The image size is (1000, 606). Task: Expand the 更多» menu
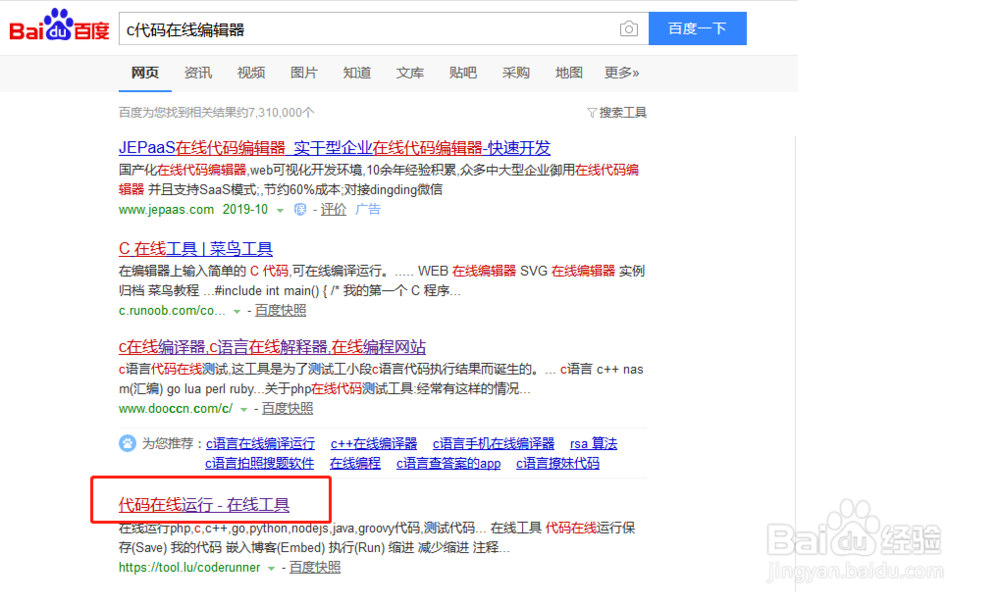(622, 73)
